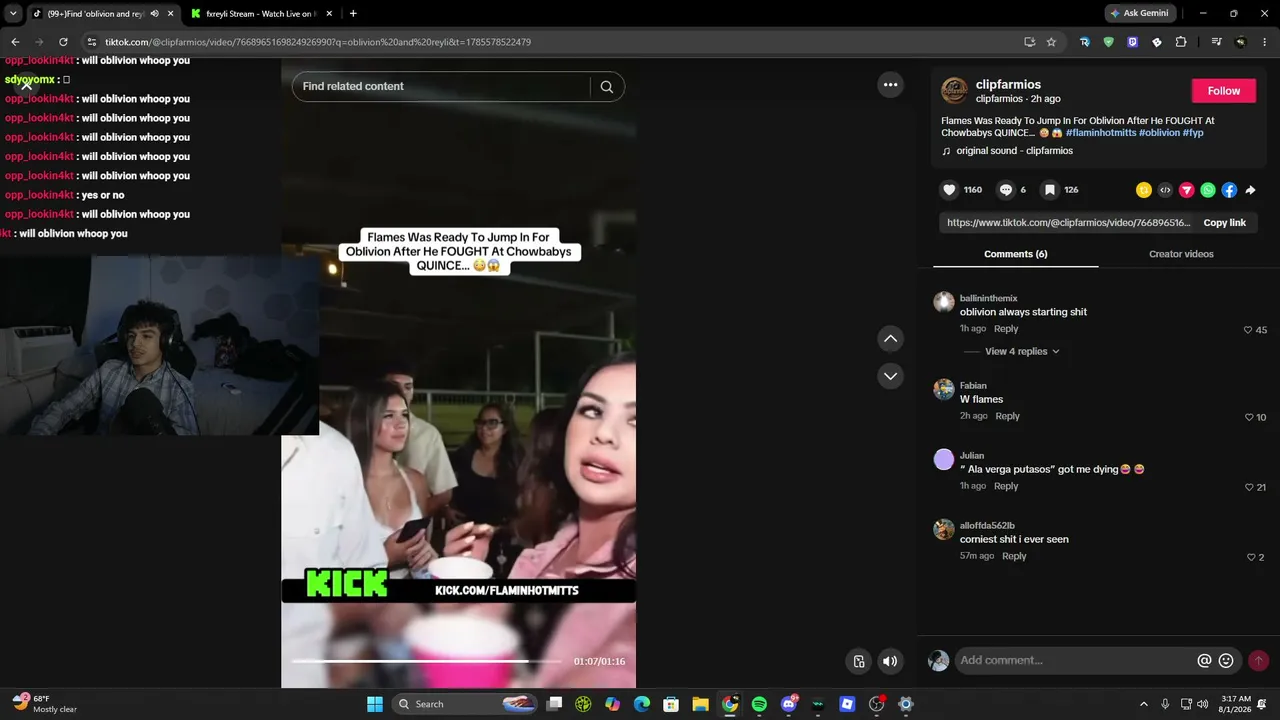View site information icon

pos(92,42)
